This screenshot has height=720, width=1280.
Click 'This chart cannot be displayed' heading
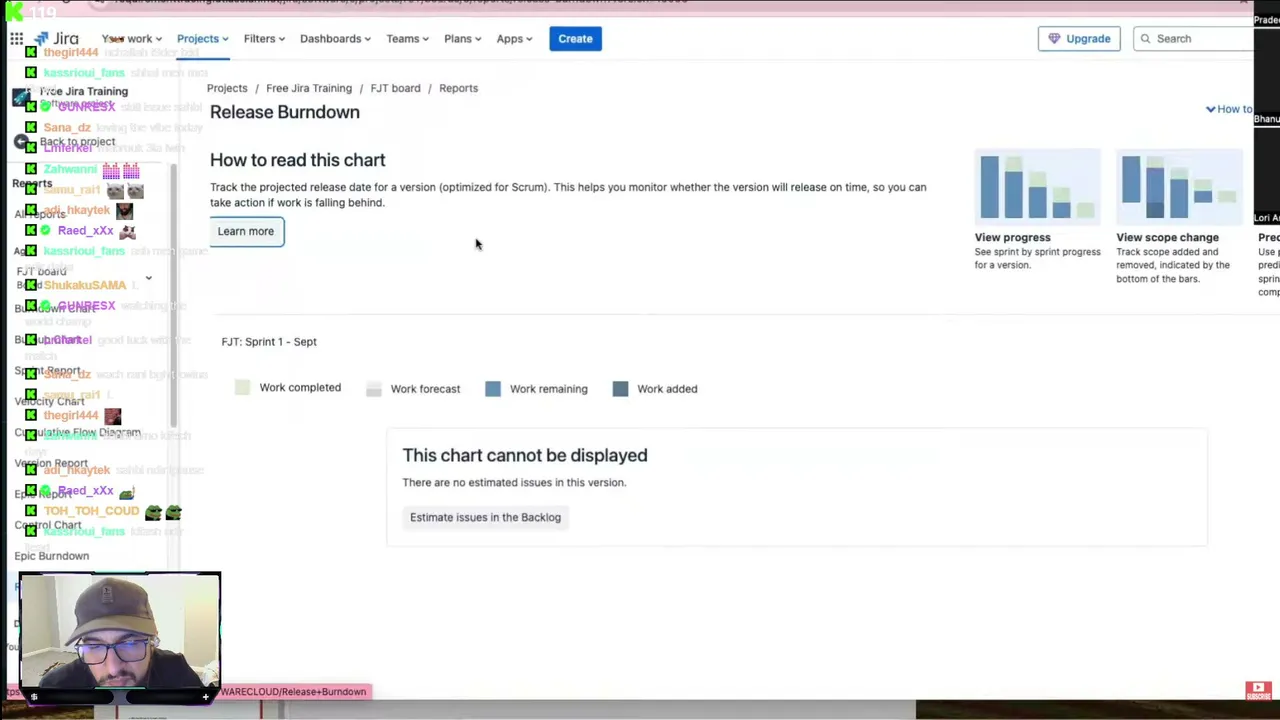[x=525, y=456]
